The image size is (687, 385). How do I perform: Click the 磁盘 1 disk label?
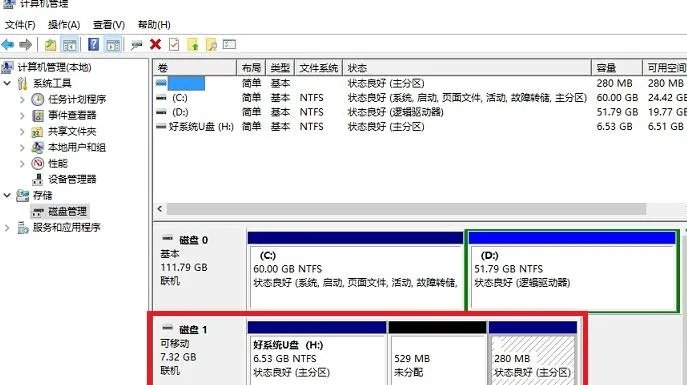193,329
